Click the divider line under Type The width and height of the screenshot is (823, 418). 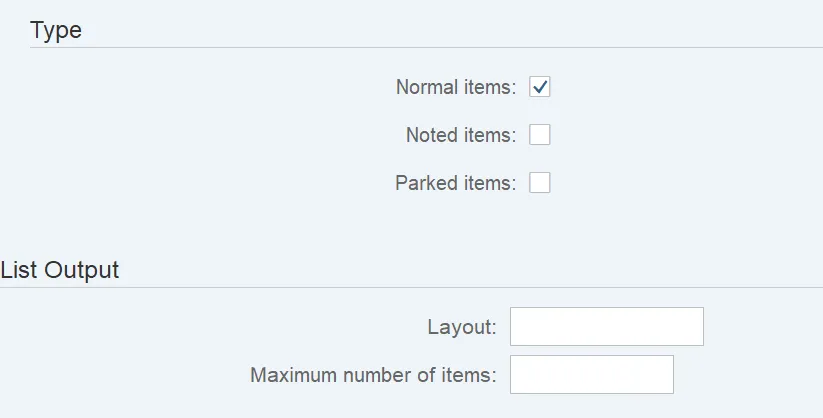(425, 48)
